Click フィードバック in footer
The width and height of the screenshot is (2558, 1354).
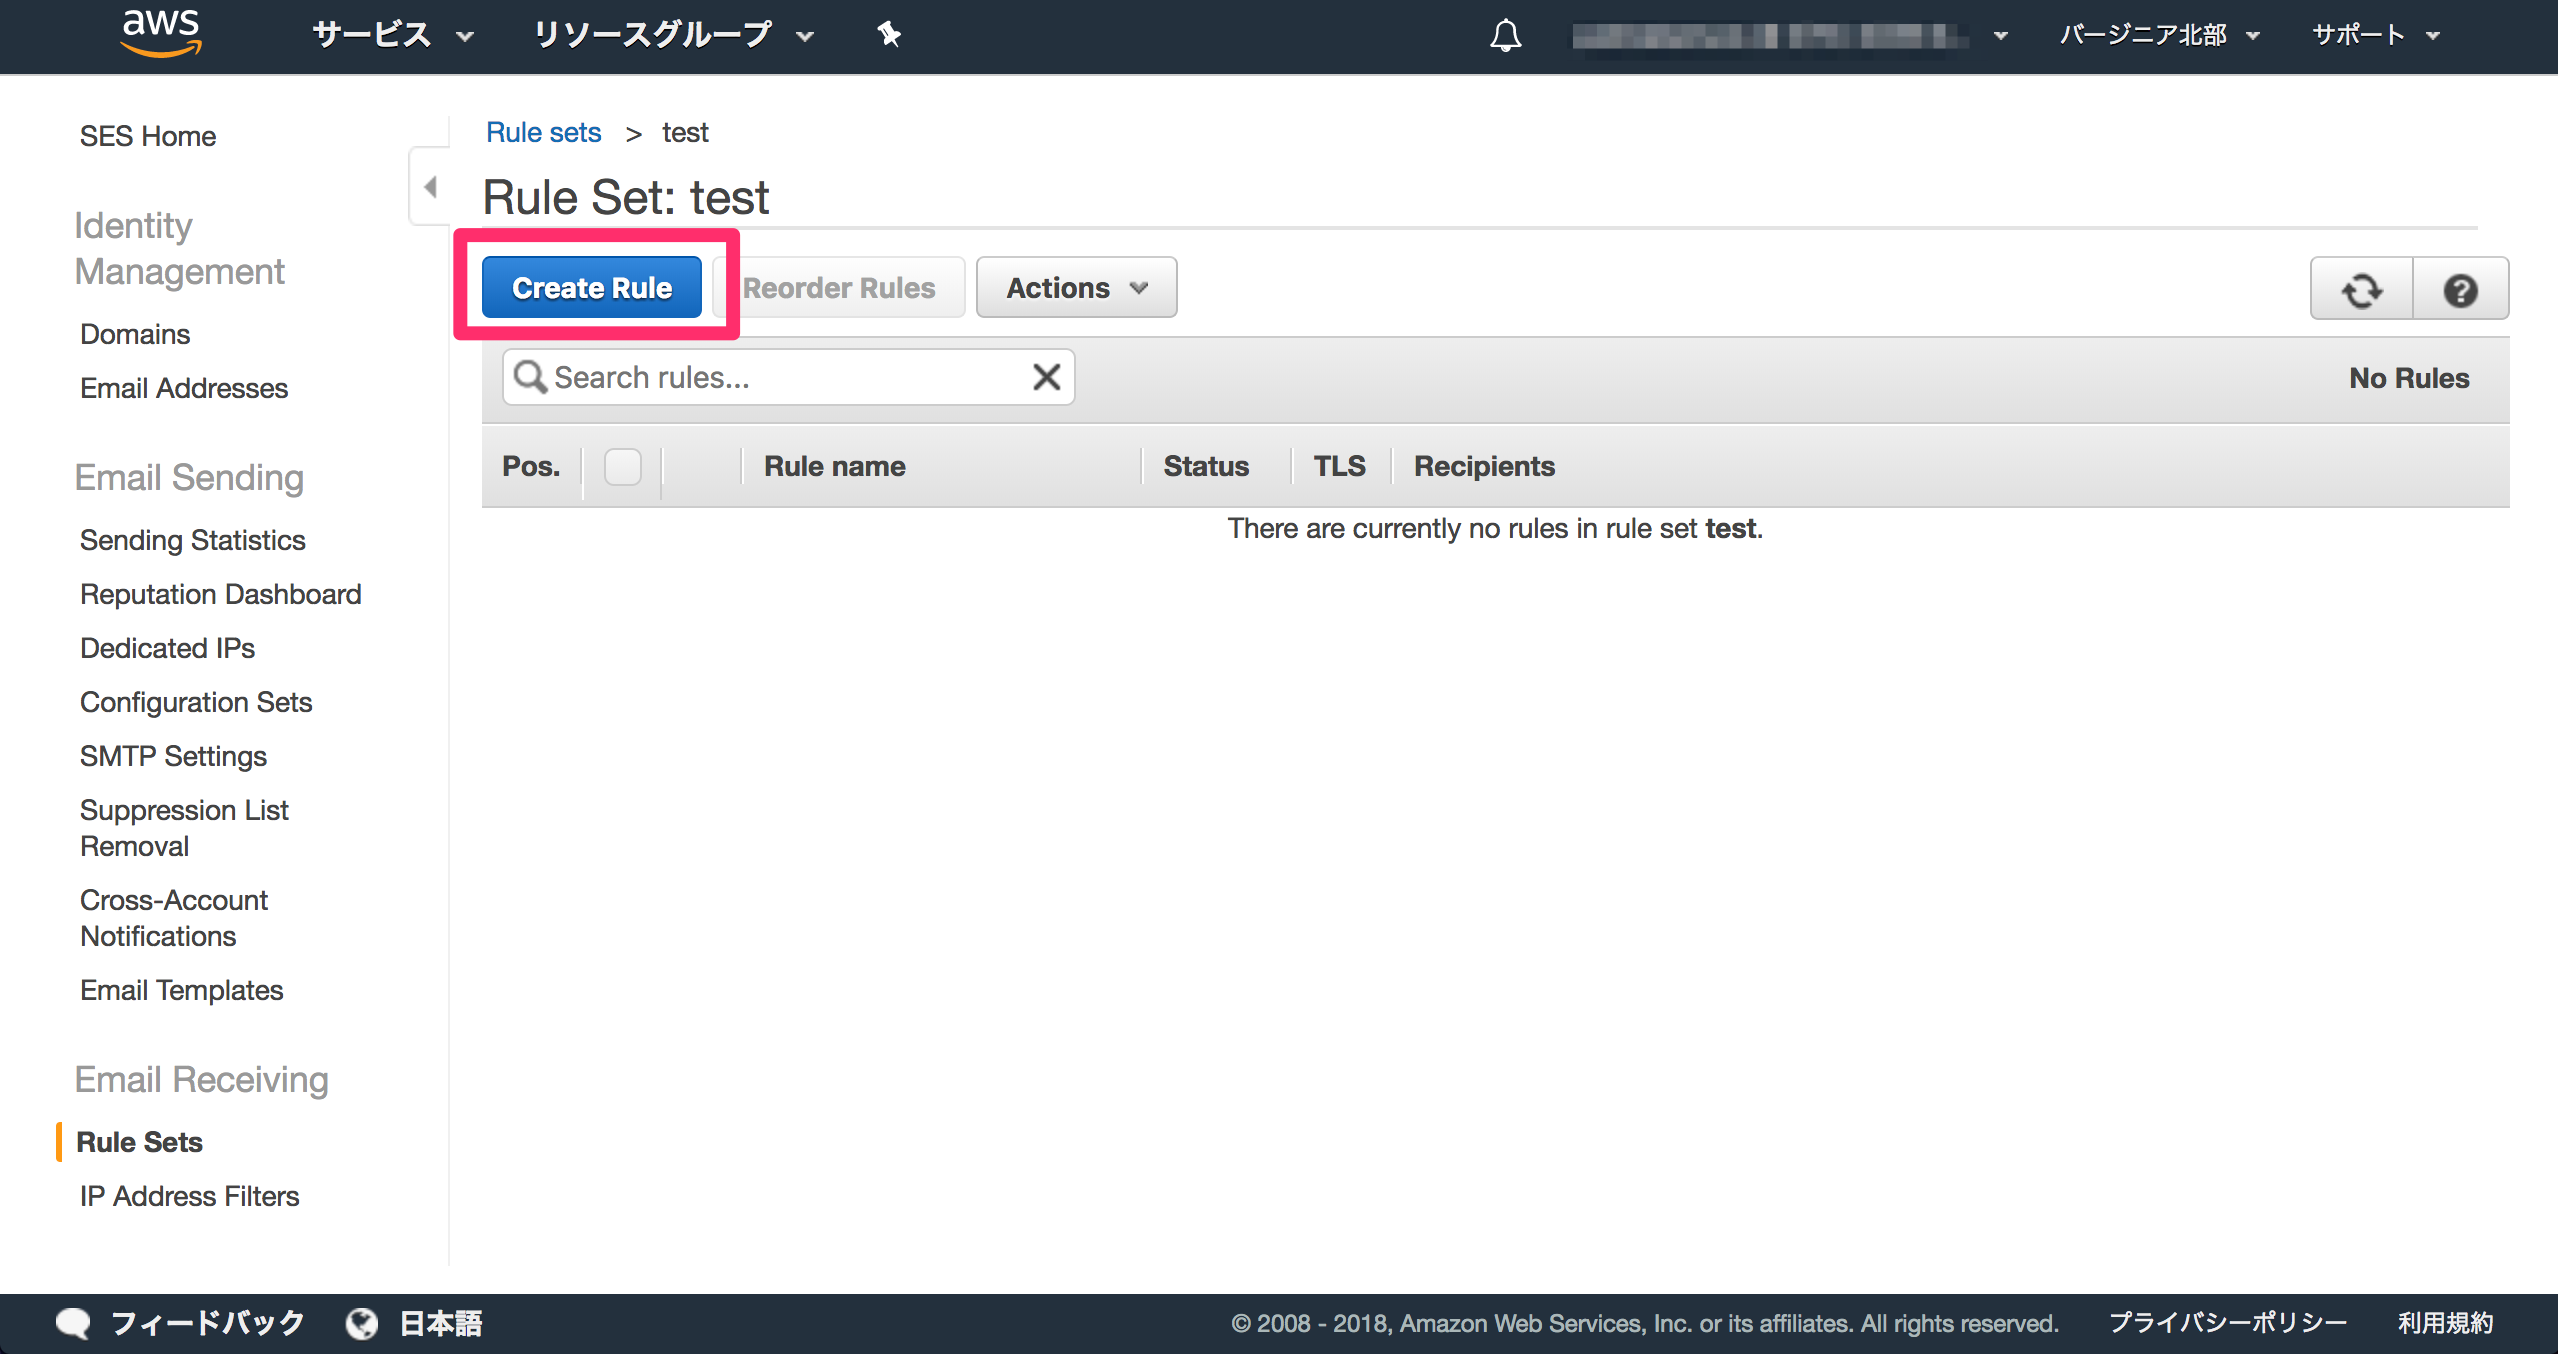click(207, 1323)
